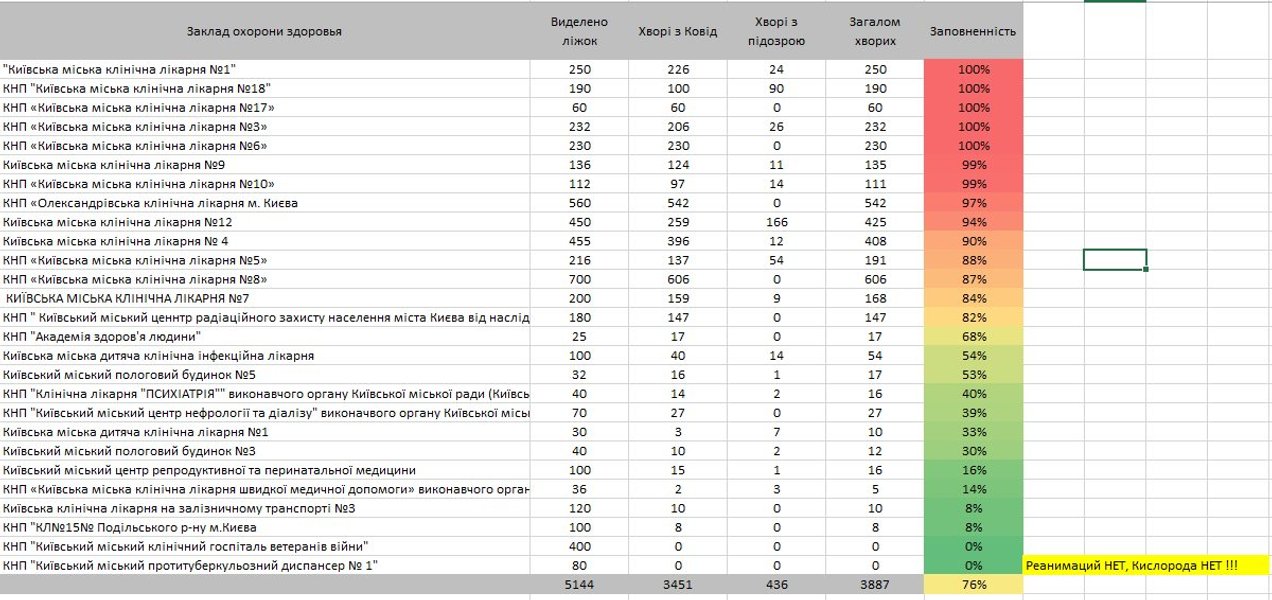Select the empty outlined cell right of the table
Screen dimensions: 1272x600
point(1114,260)
